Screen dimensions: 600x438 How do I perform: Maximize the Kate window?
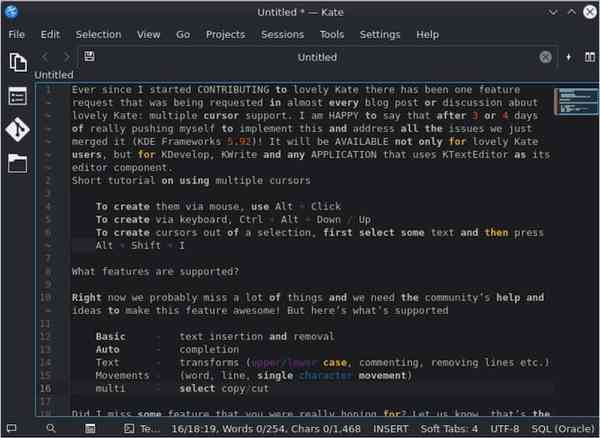571,12
